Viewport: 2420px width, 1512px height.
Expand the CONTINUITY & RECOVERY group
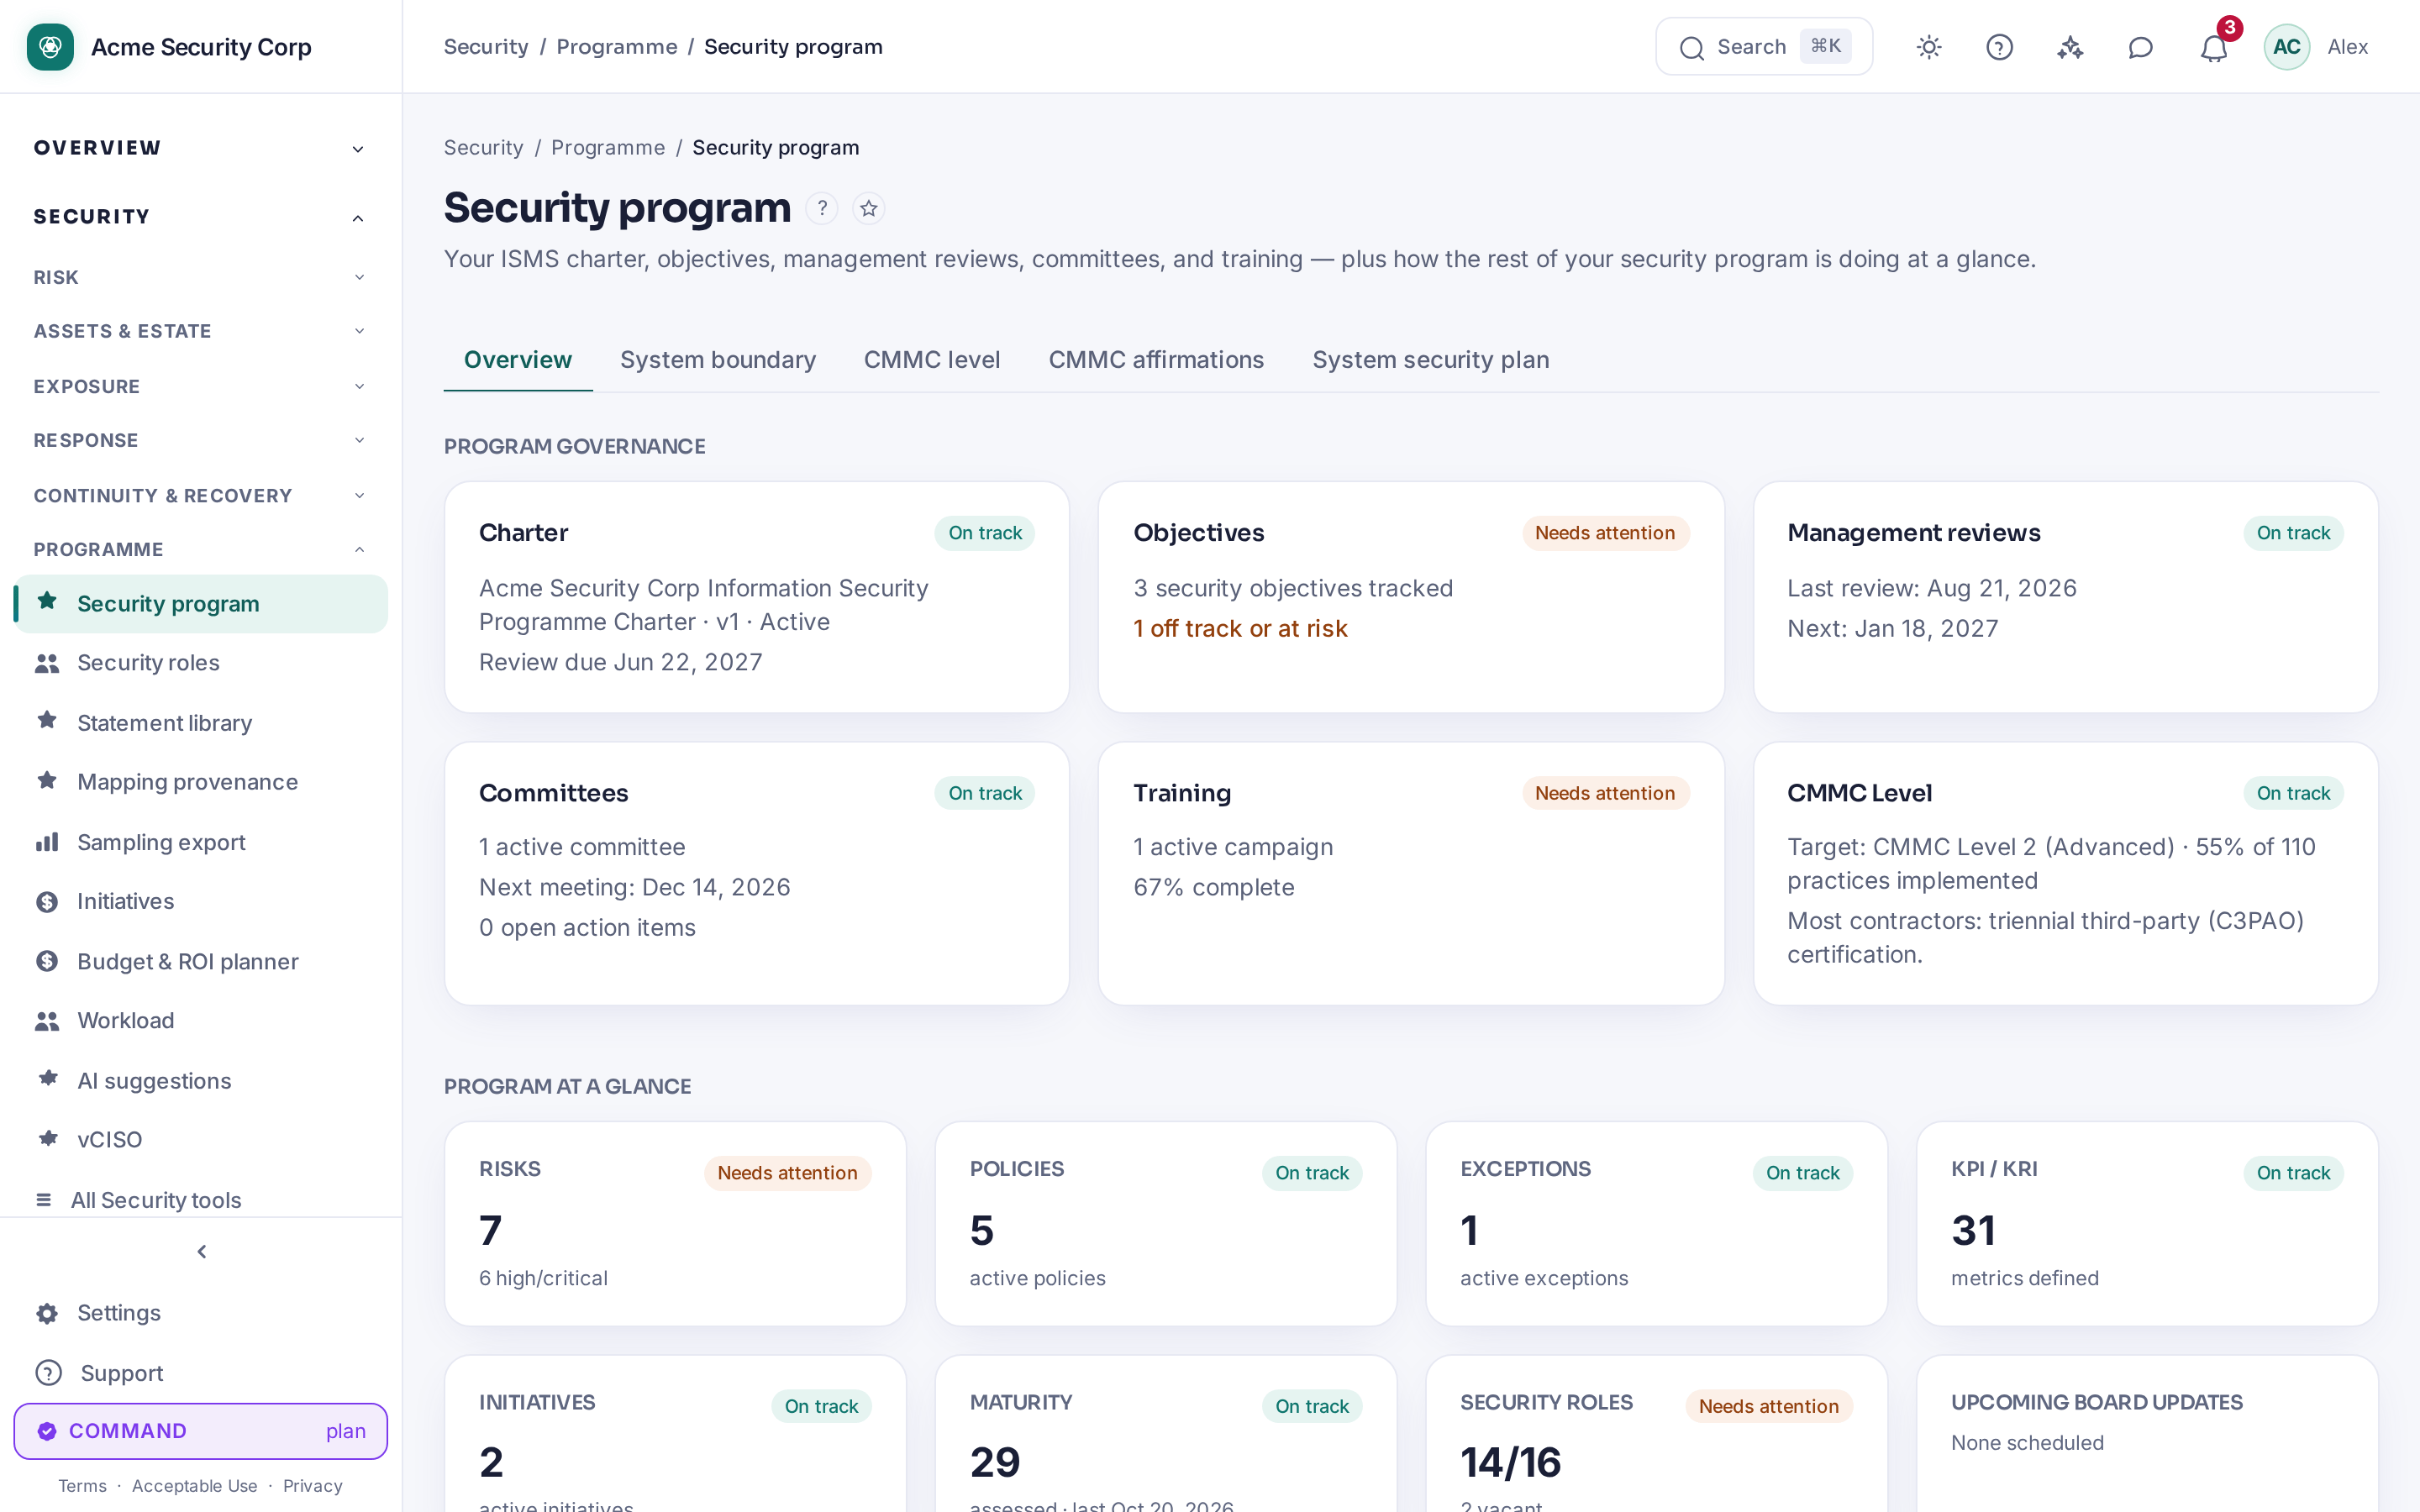[x=201, y=495]
